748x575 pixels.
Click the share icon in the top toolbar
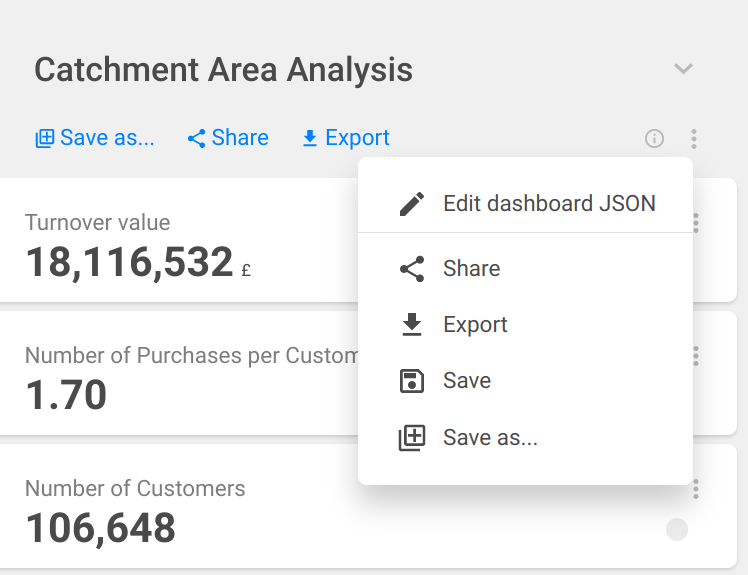196,139
